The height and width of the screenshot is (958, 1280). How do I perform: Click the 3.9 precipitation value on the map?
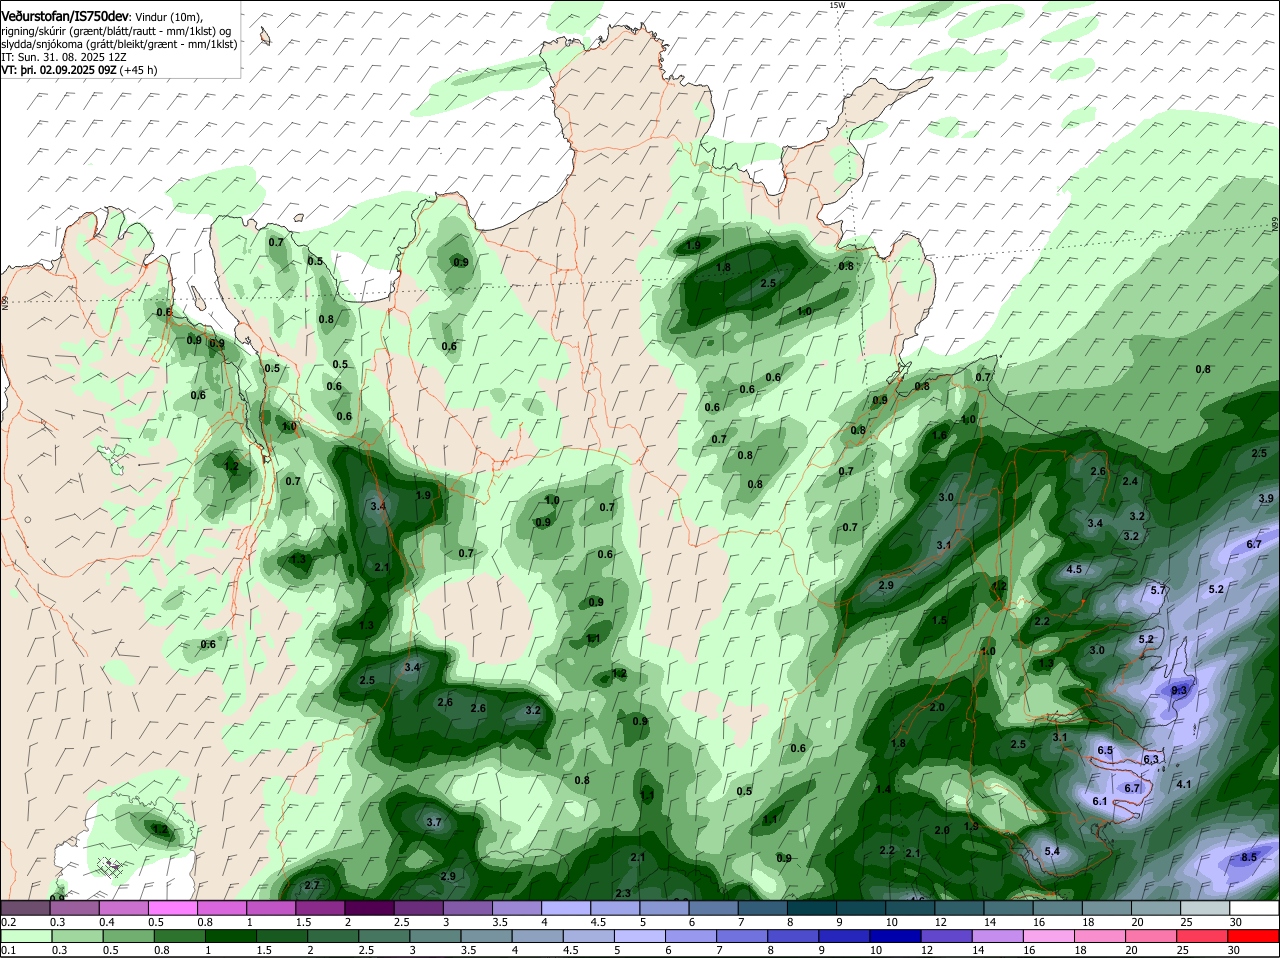pyautogui.click(x=1266, y=498)
